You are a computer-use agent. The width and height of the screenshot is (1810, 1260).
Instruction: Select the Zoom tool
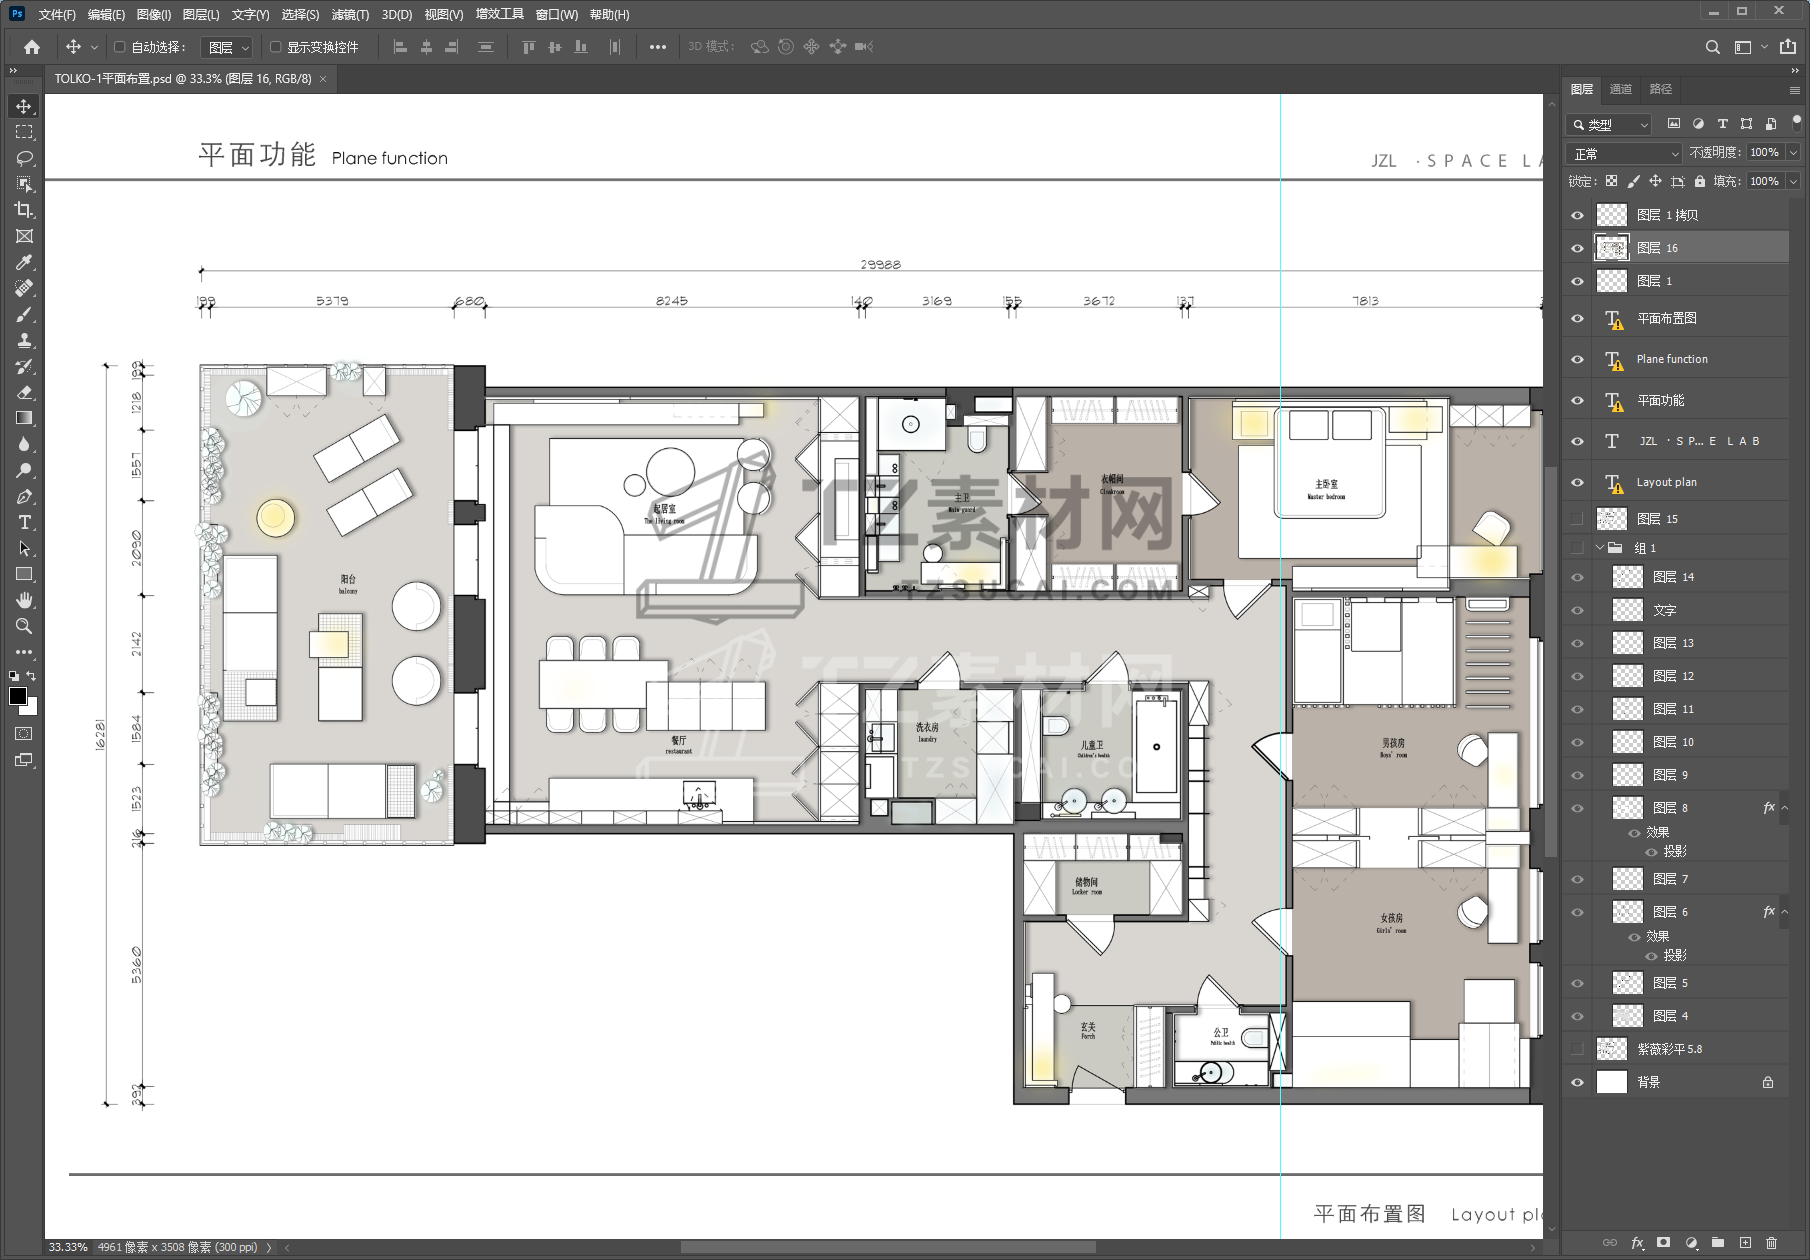(x=24, y=626)
